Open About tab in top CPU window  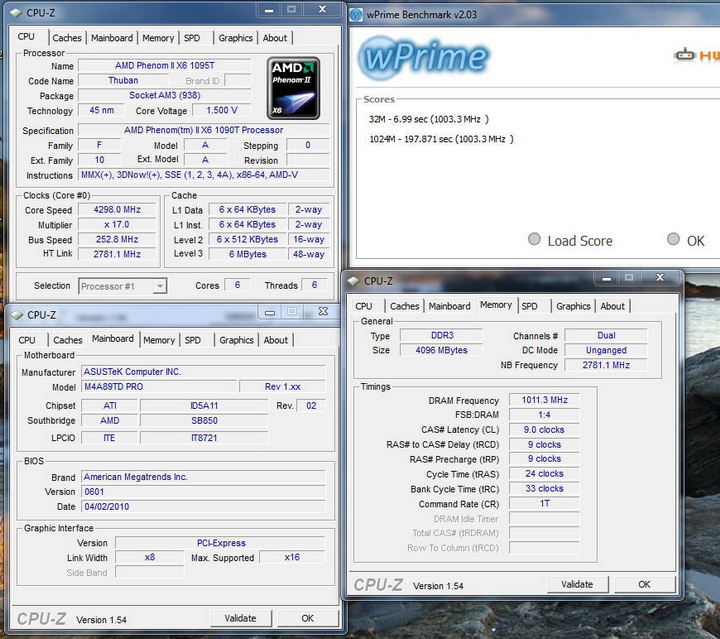point(275,38)
